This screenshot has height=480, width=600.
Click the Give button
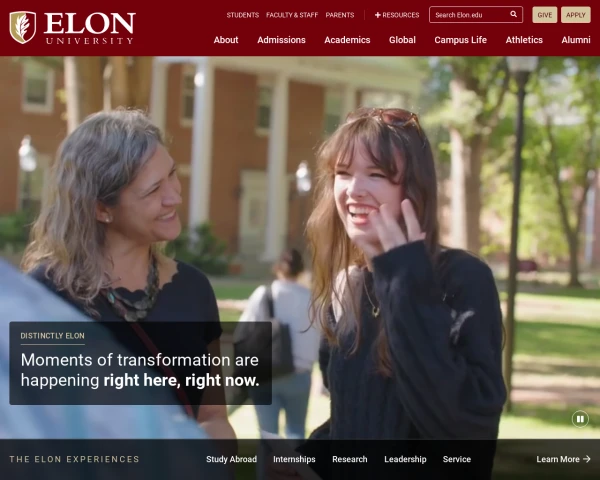(545, 15)
